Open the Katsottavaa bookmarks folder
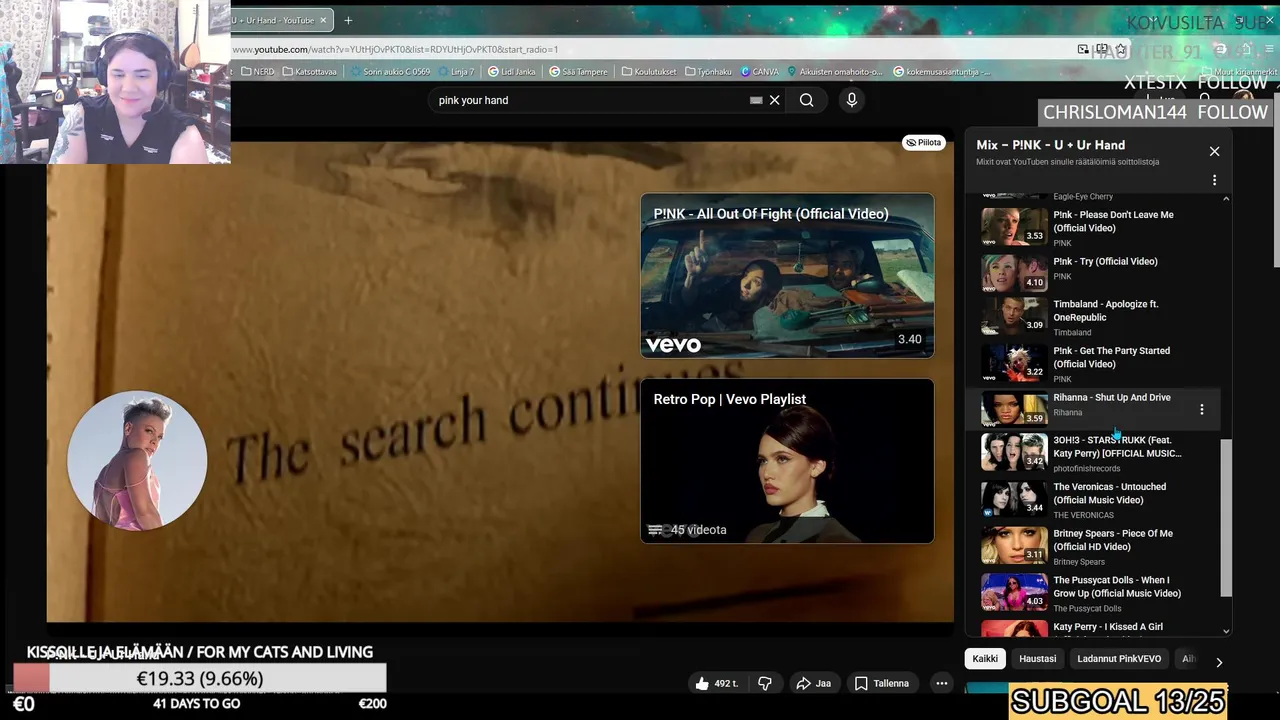1280x720 pixels. click(309, 72)
